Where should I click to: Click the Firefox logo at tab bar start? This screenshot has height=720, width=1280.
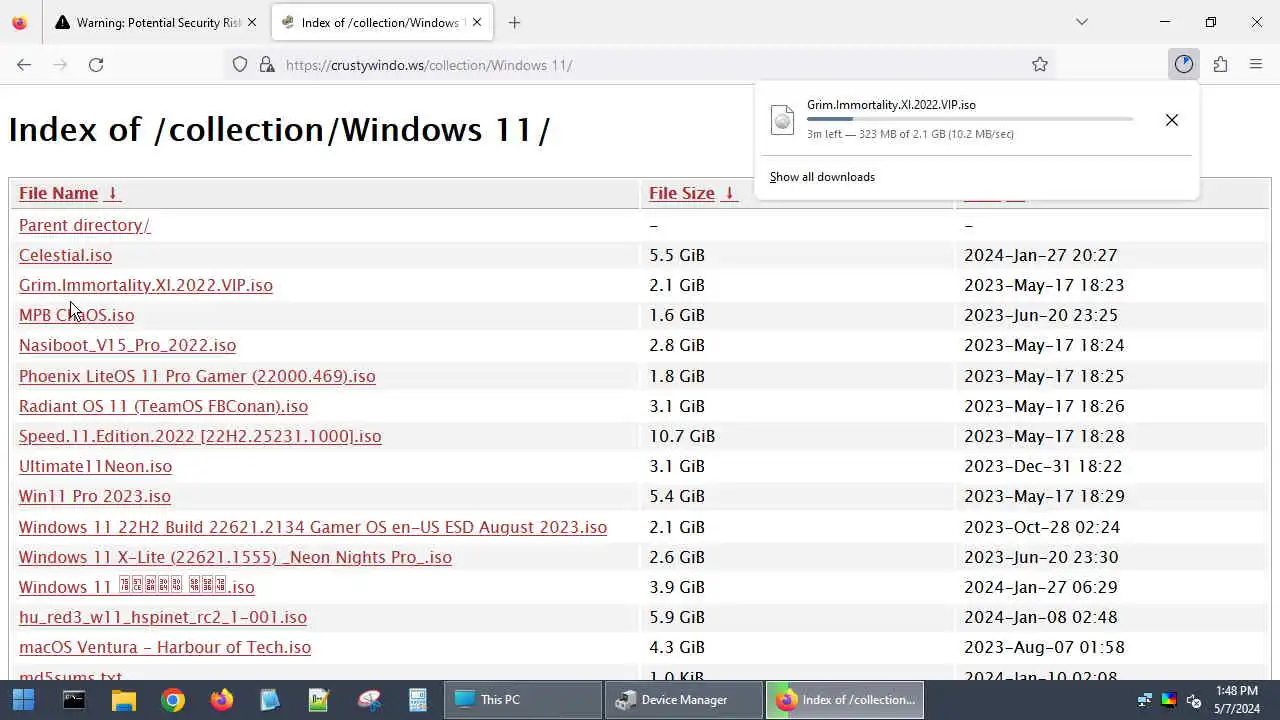(19, 22)
